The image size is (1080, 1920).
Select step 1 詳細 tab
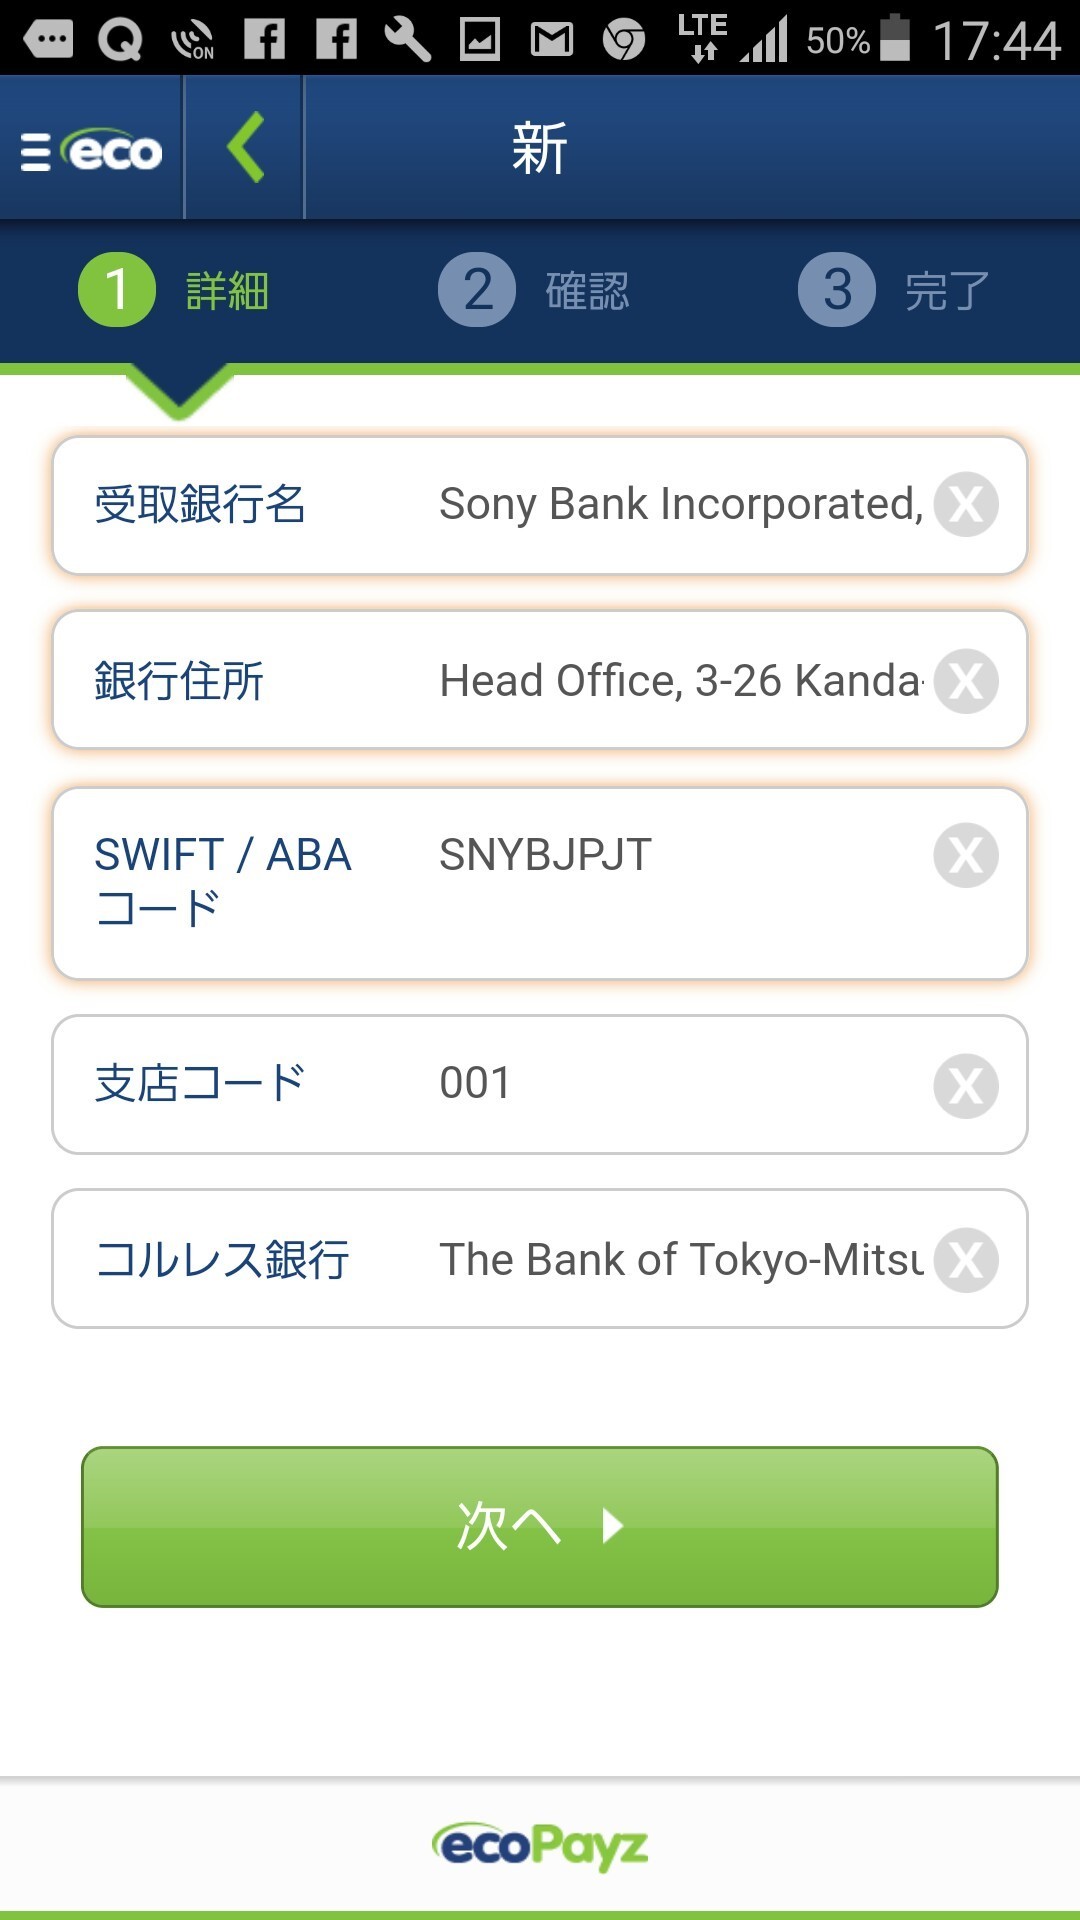point(174,290)
